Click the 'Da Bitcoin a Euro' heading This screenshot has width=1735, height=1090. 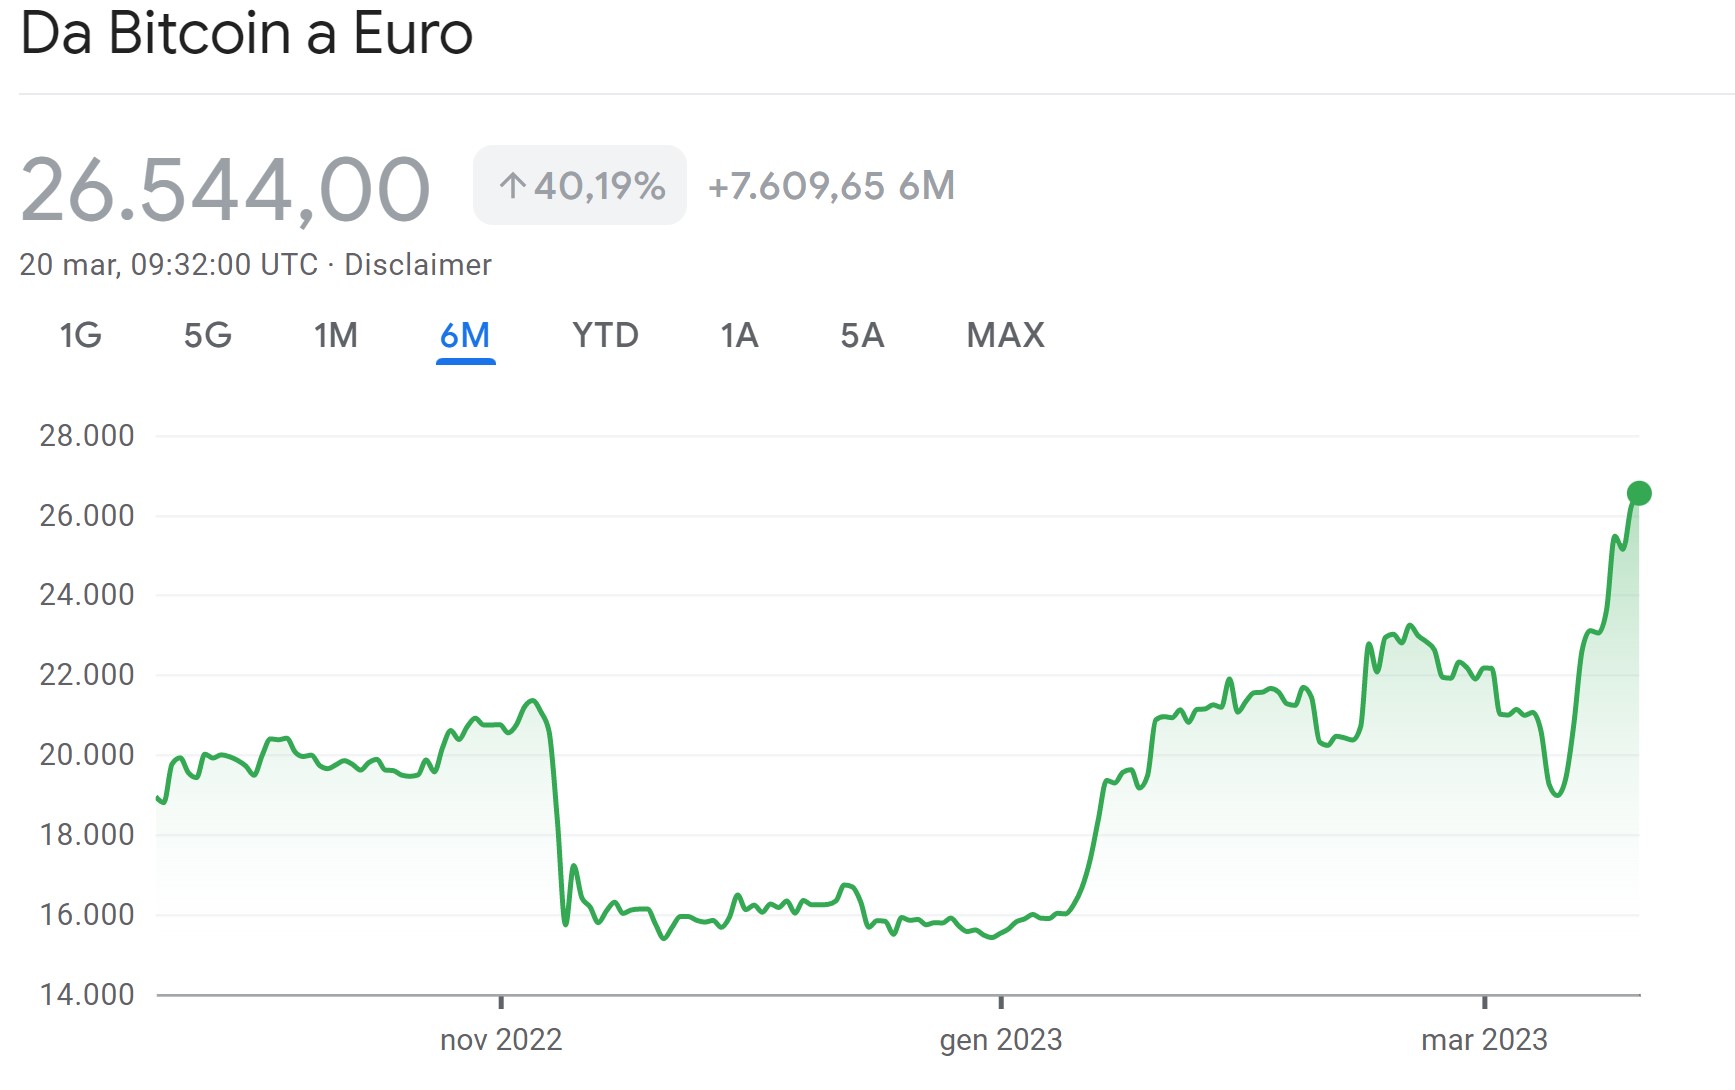246,34
